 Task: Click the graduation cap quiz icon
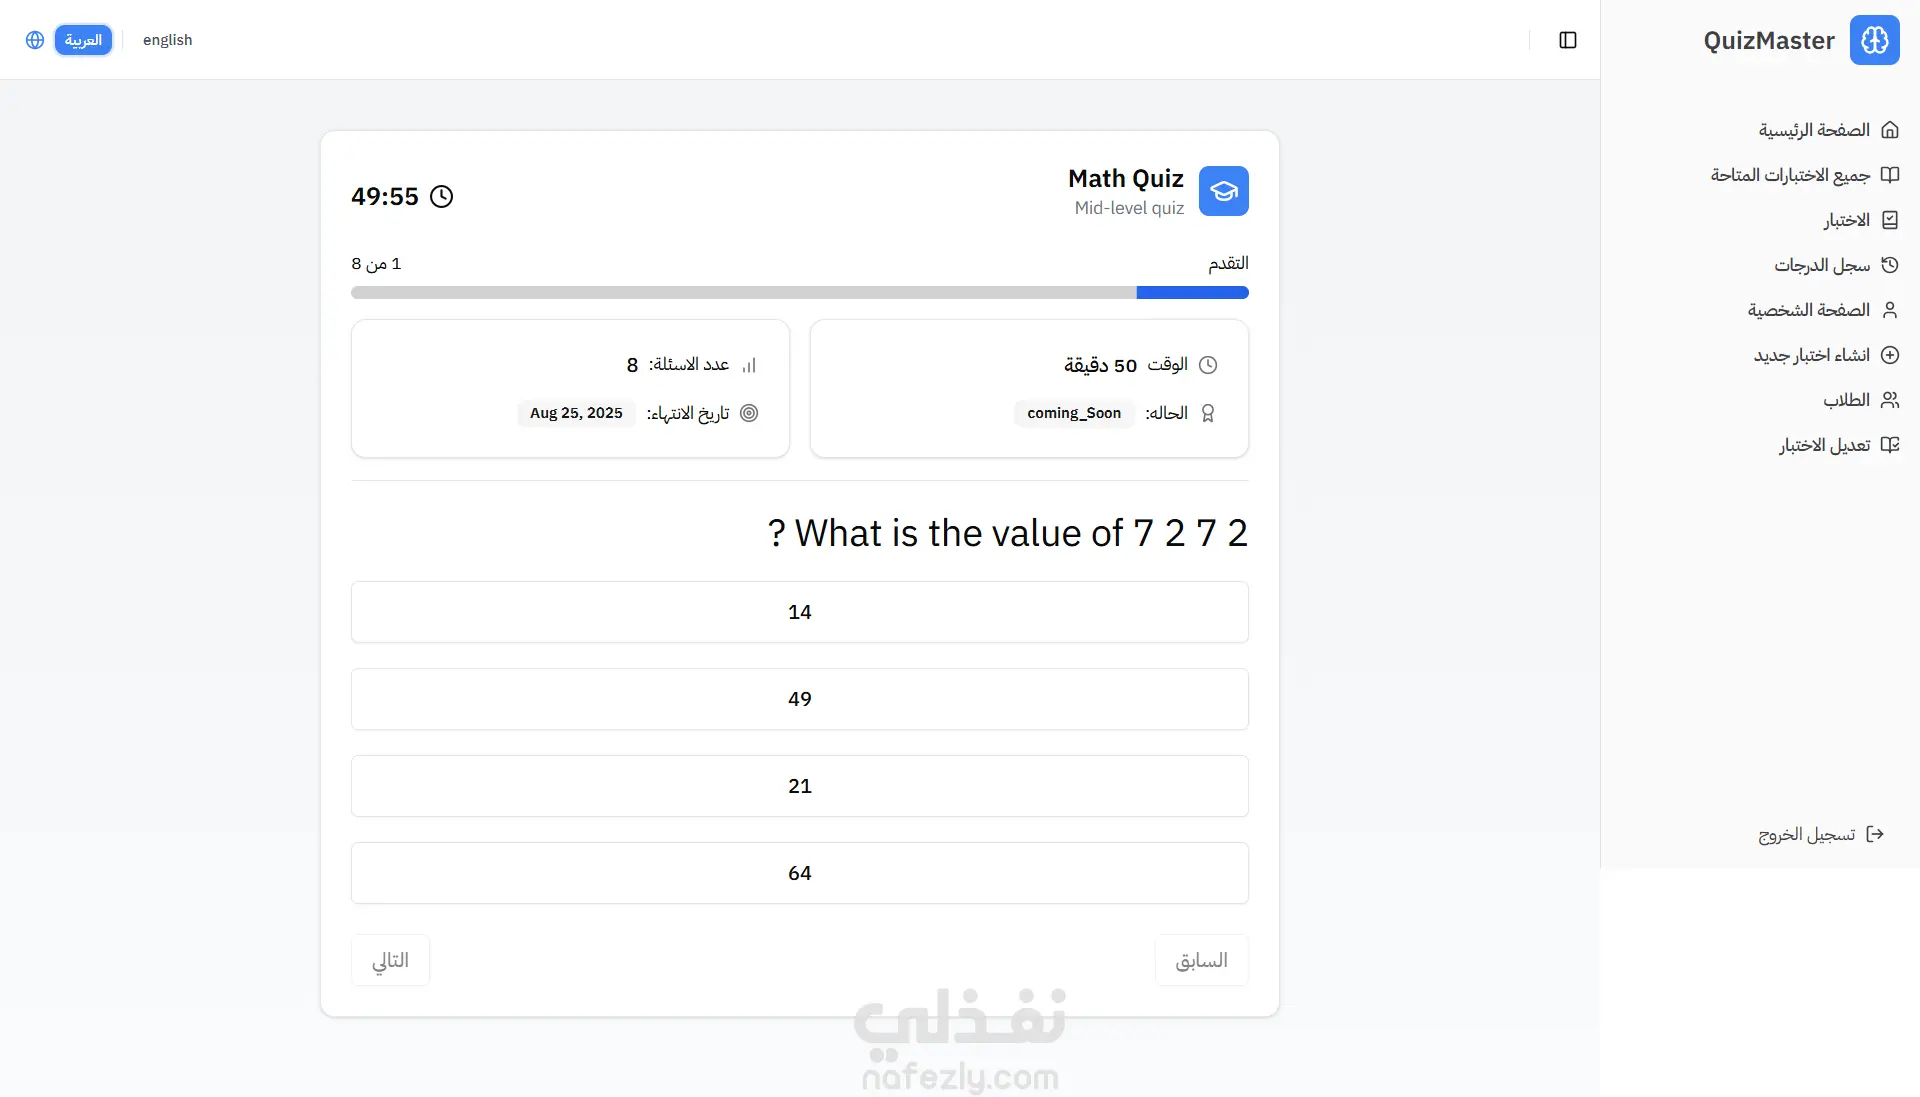[1223, 191]
